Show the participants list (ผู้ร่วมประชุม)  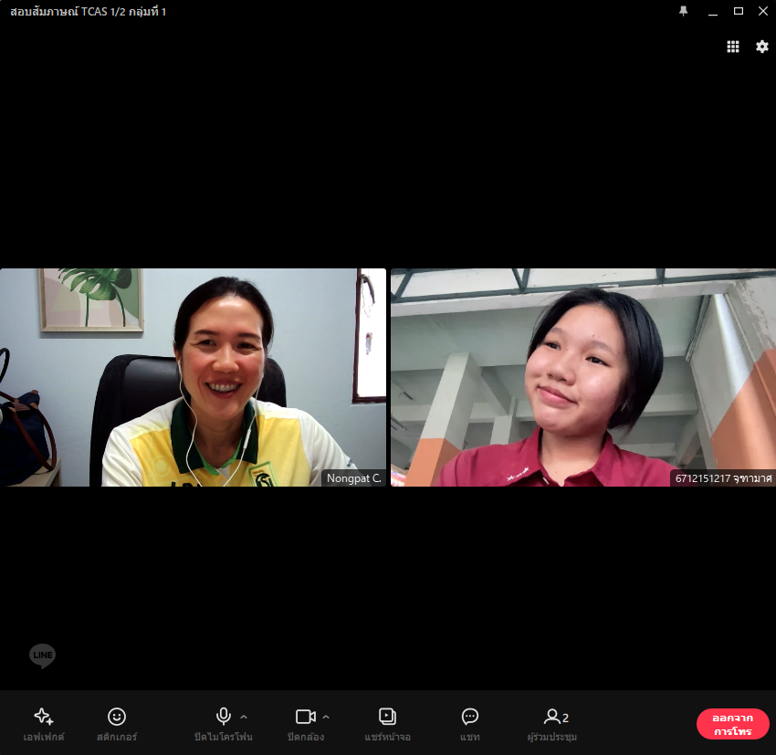click(552, 723)
